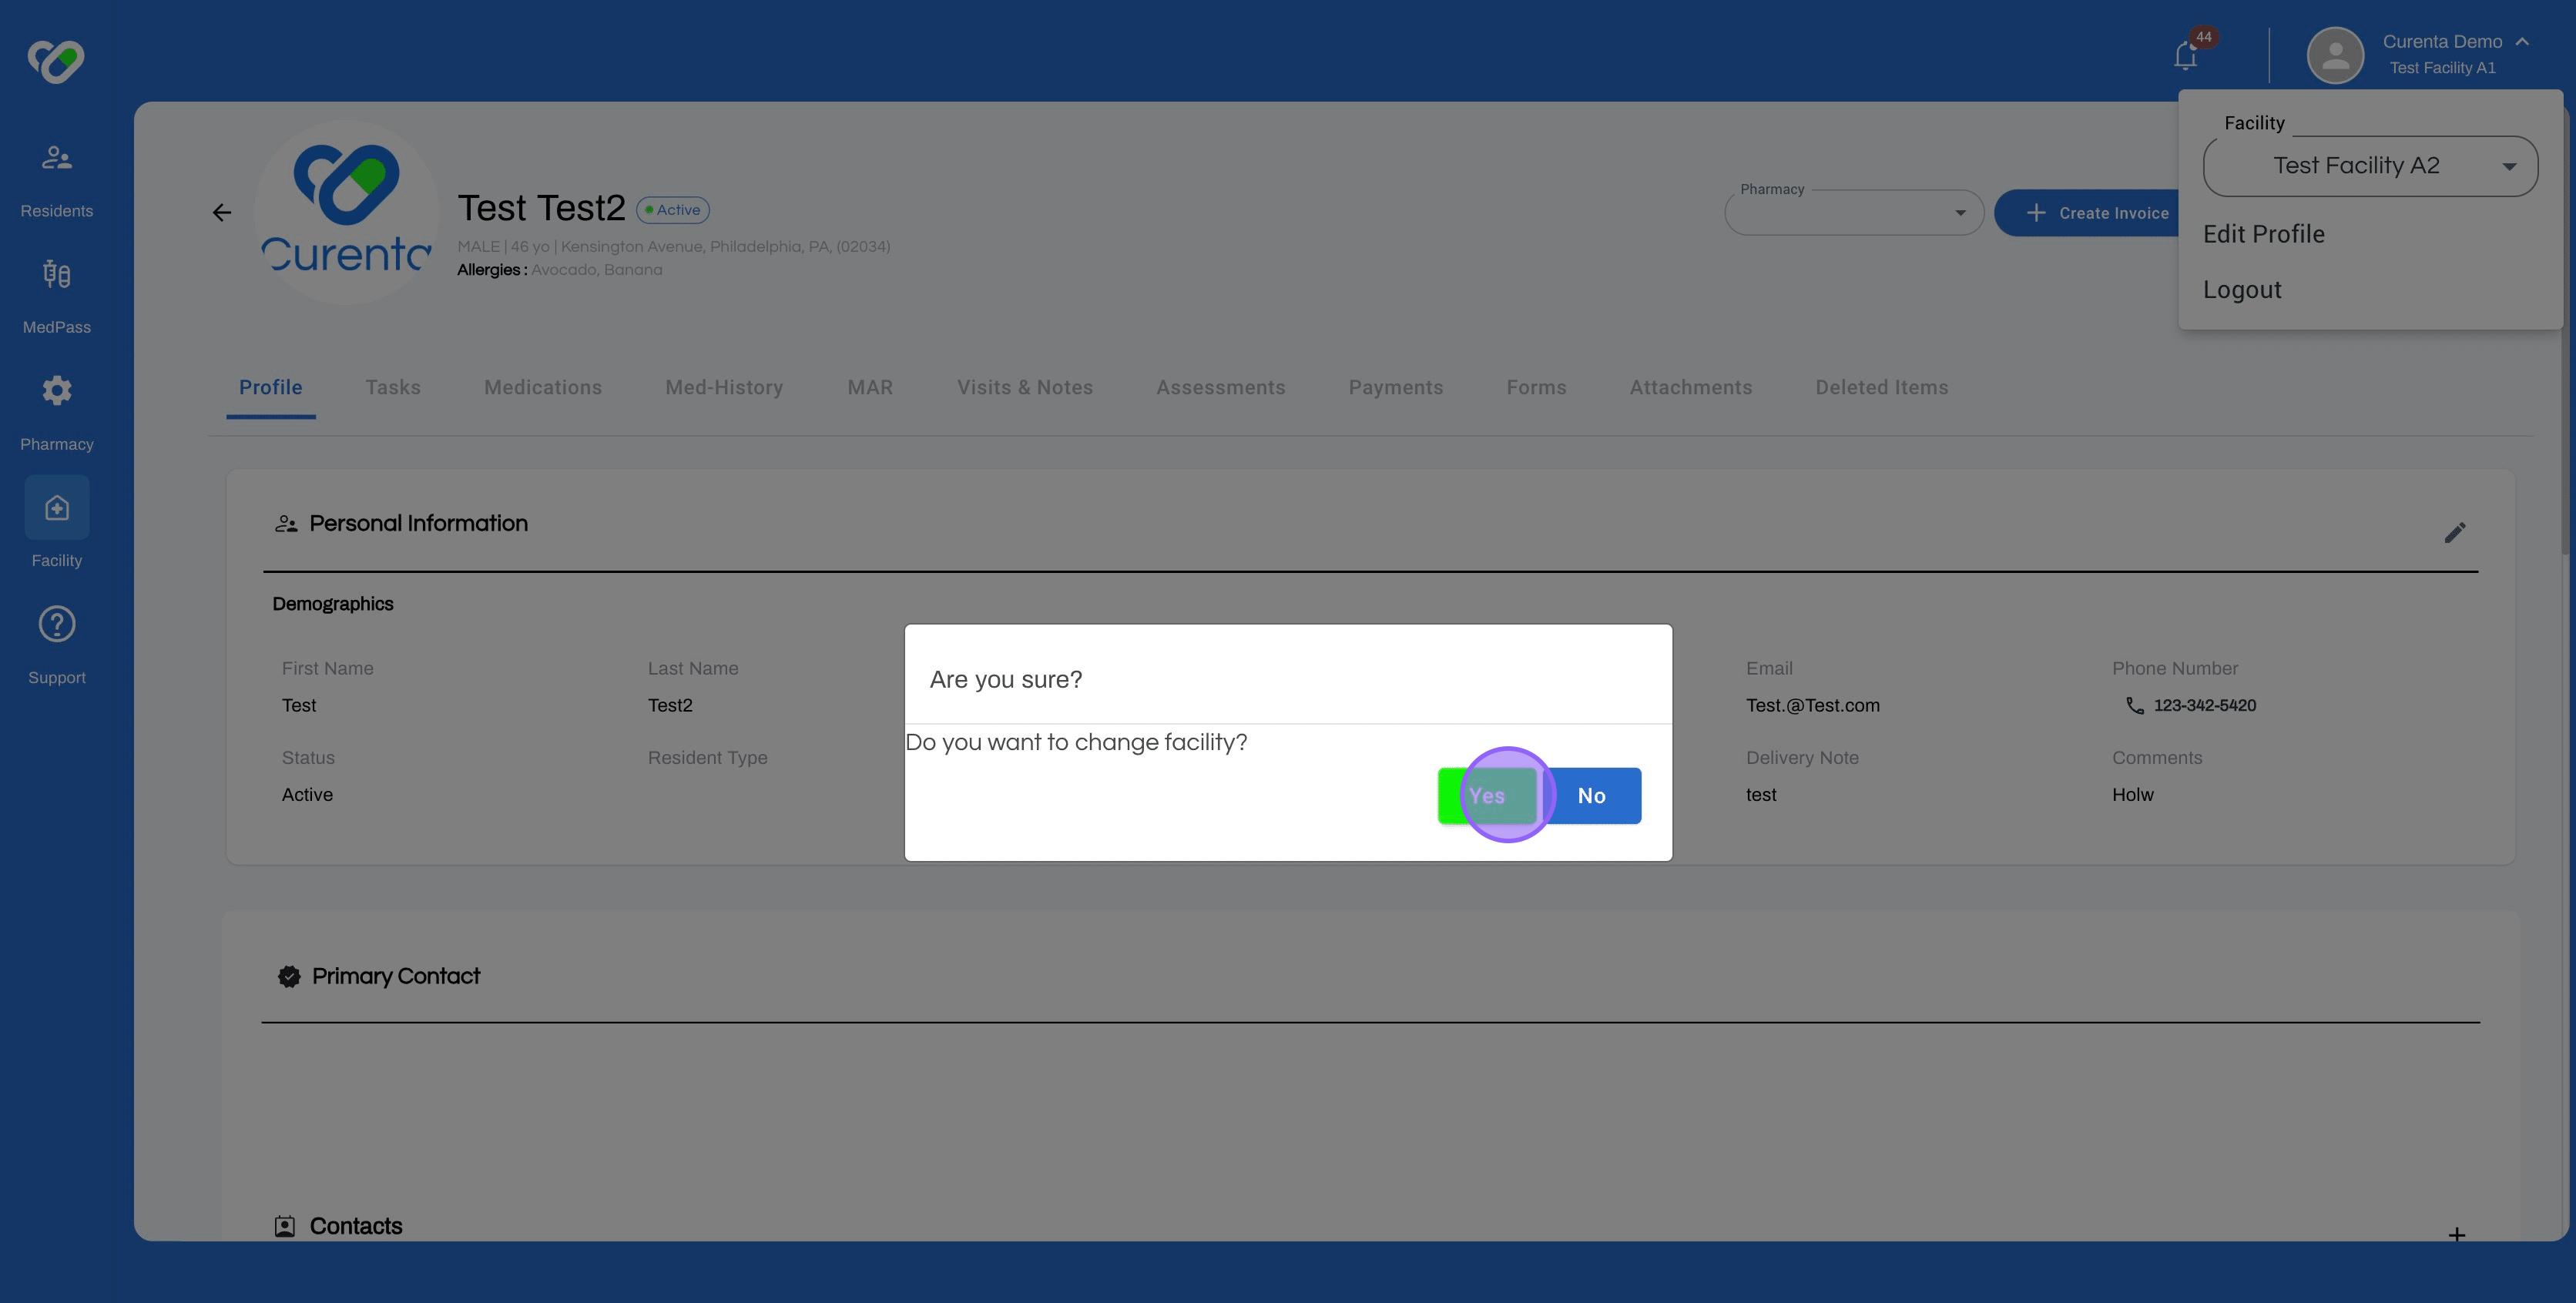The width and height of the screenshot is (2576, 1303).
Task: Switch to the Payments tab
Action: coord(1396,388)
